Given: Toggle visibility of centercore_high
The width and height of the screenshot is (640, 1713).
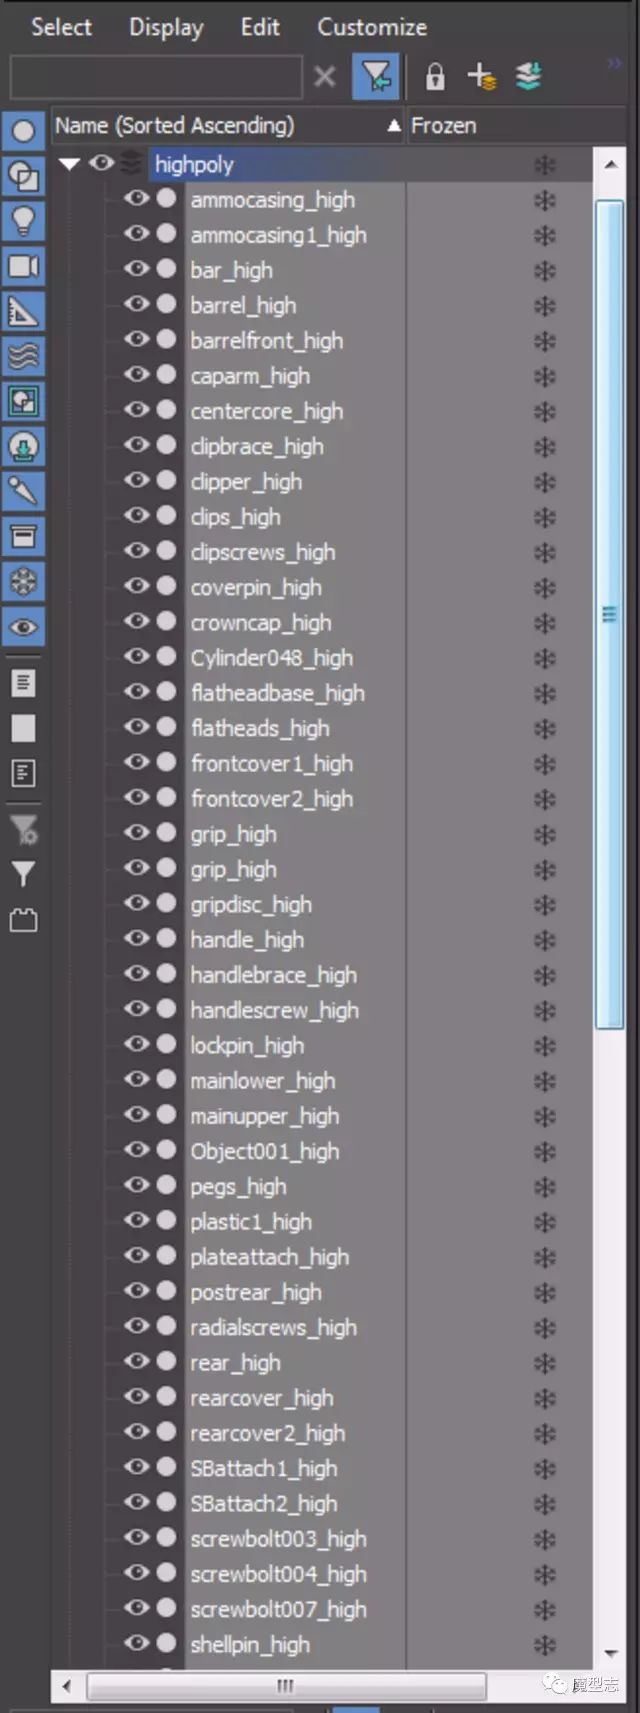Looking at the screenshot, I should tap(137, 410).
